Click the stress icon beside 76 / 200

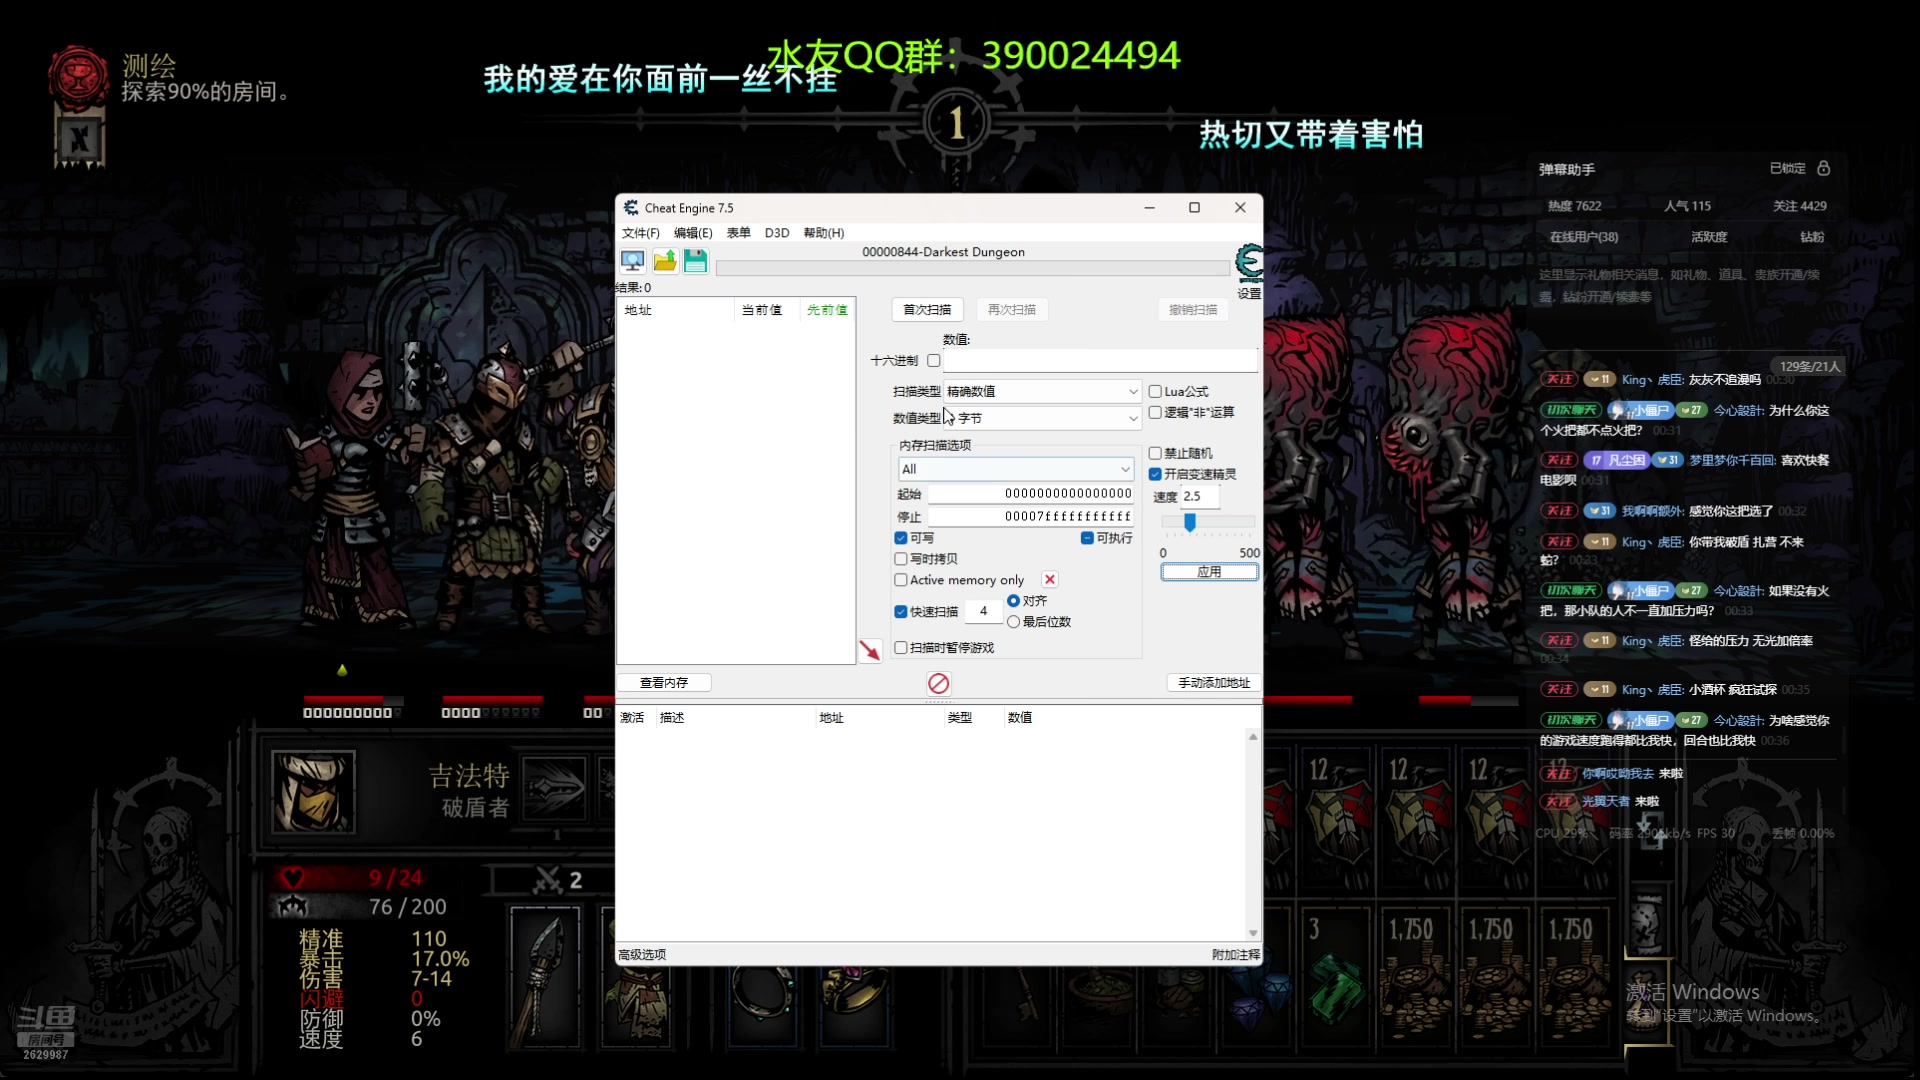292,907
